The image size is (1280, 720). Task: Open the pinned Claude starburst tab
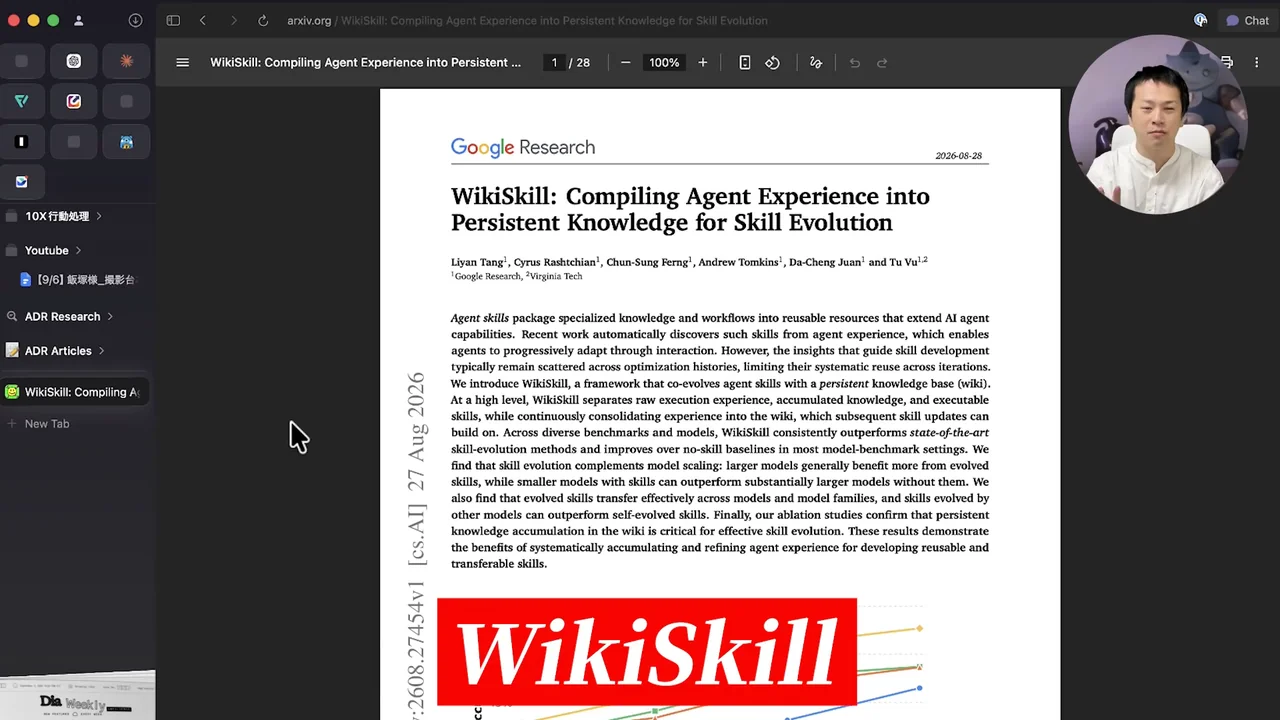click(x=126, y=61)
